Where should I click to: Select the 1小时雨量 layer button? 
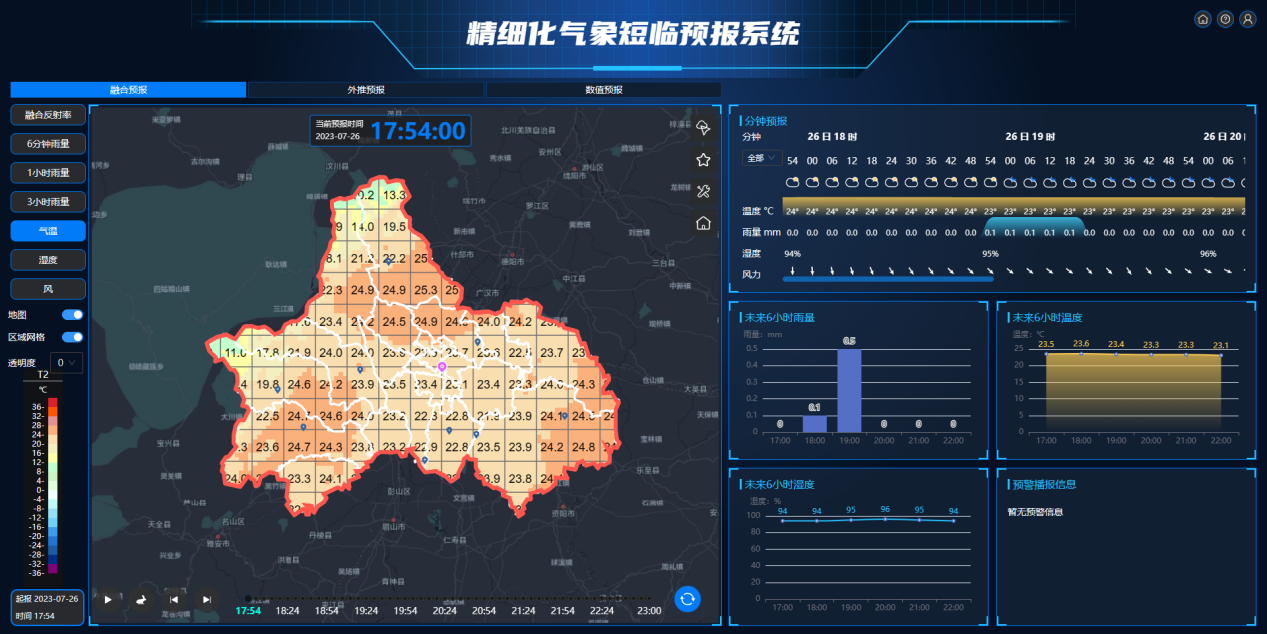coord(48,173)
